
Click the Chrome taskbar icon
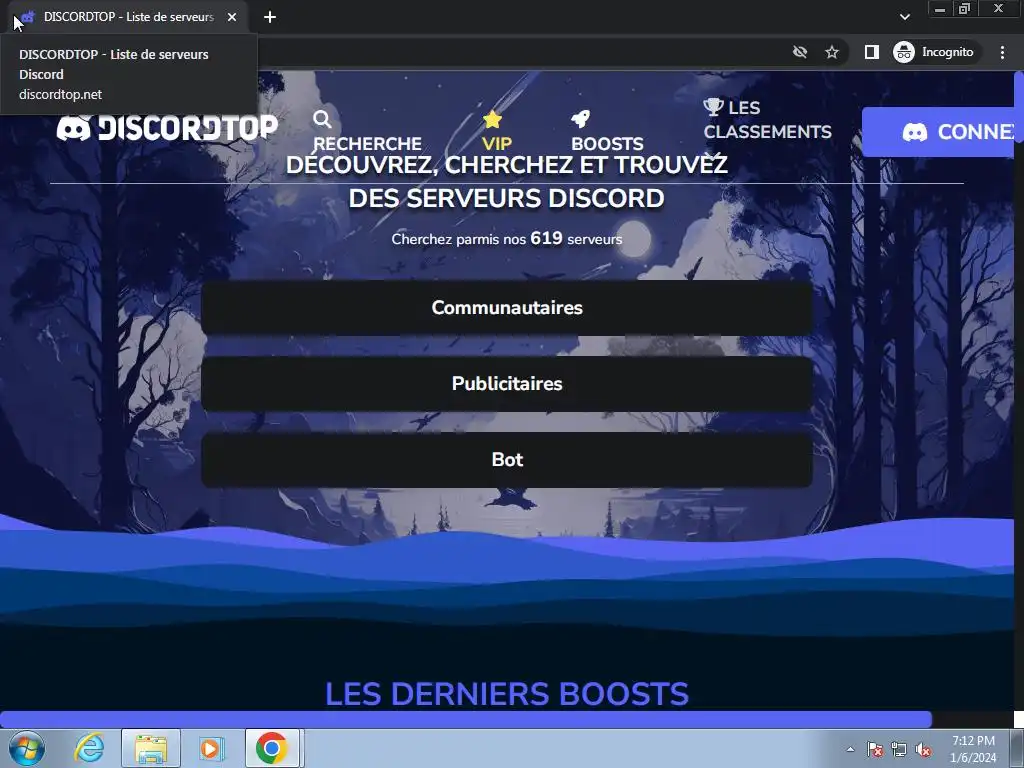[x=272, y=748]
